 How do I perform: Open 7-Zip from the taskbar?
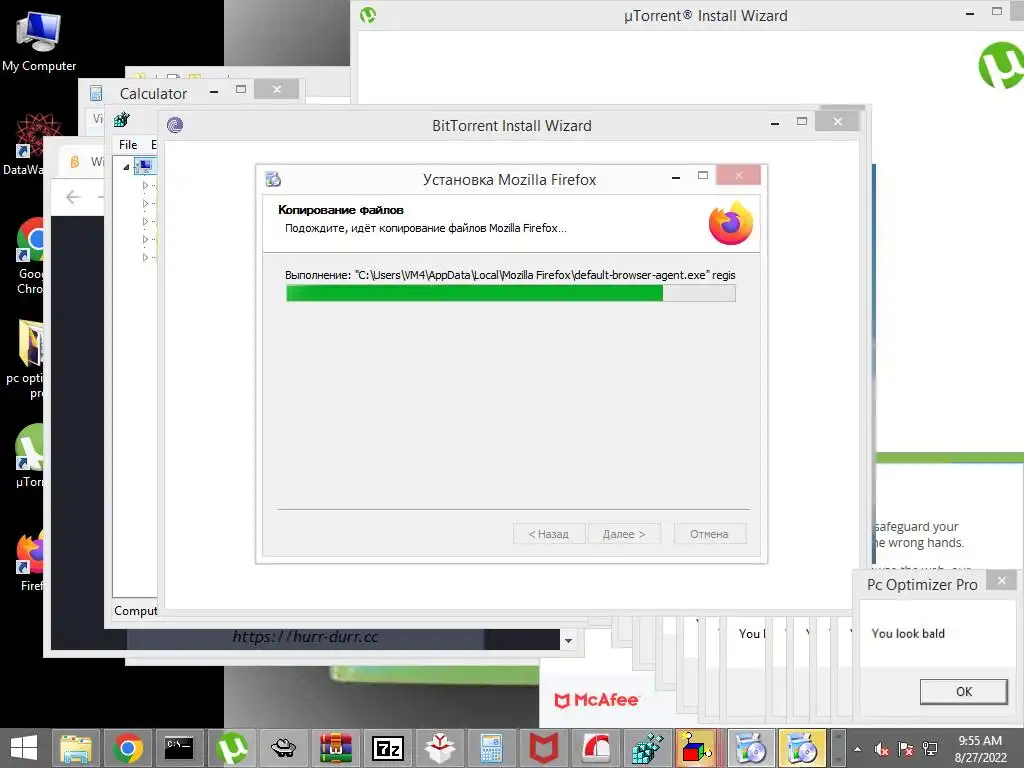(388, 748)
